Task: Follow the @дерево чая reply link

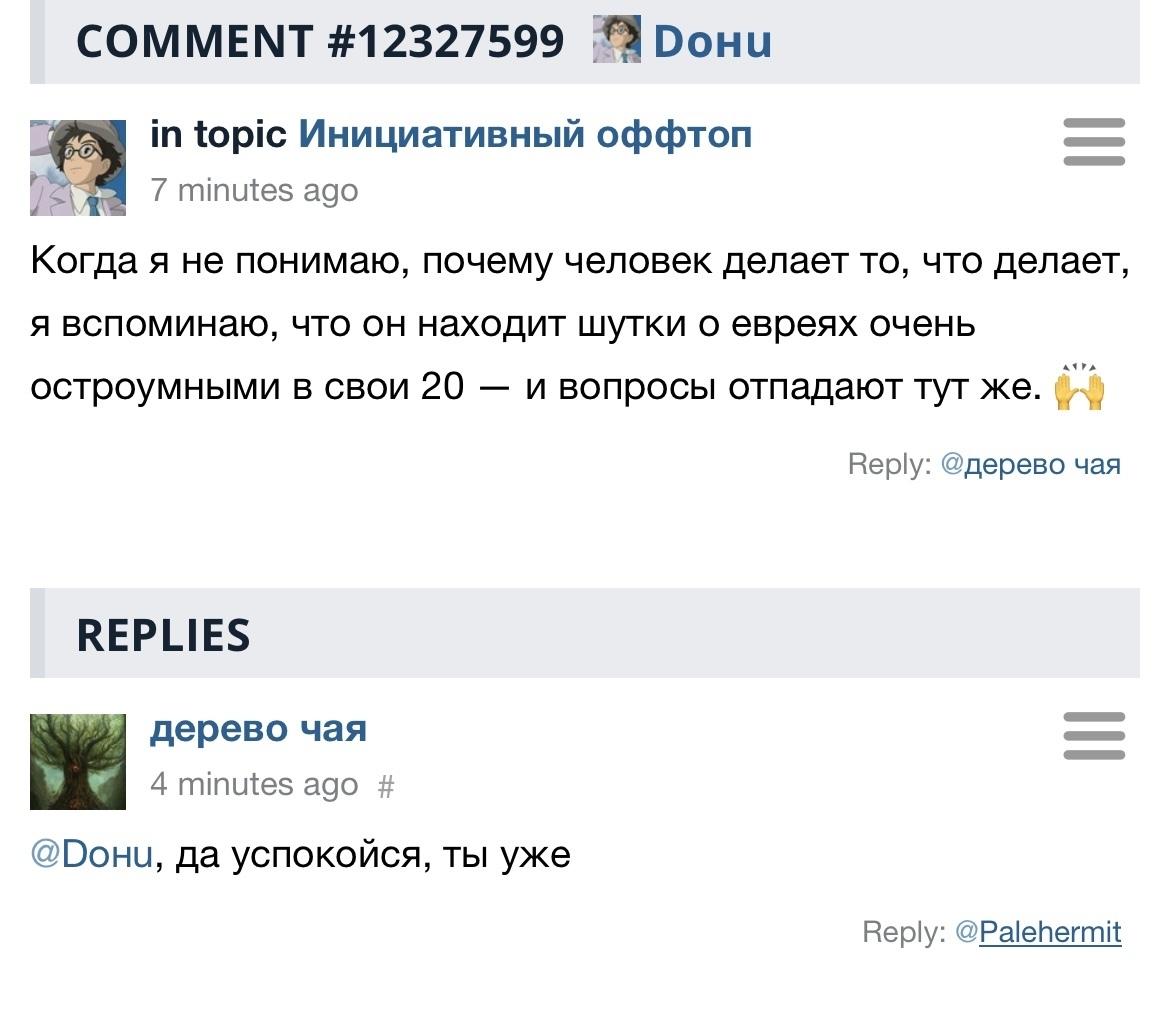Action: (1031, 464)
